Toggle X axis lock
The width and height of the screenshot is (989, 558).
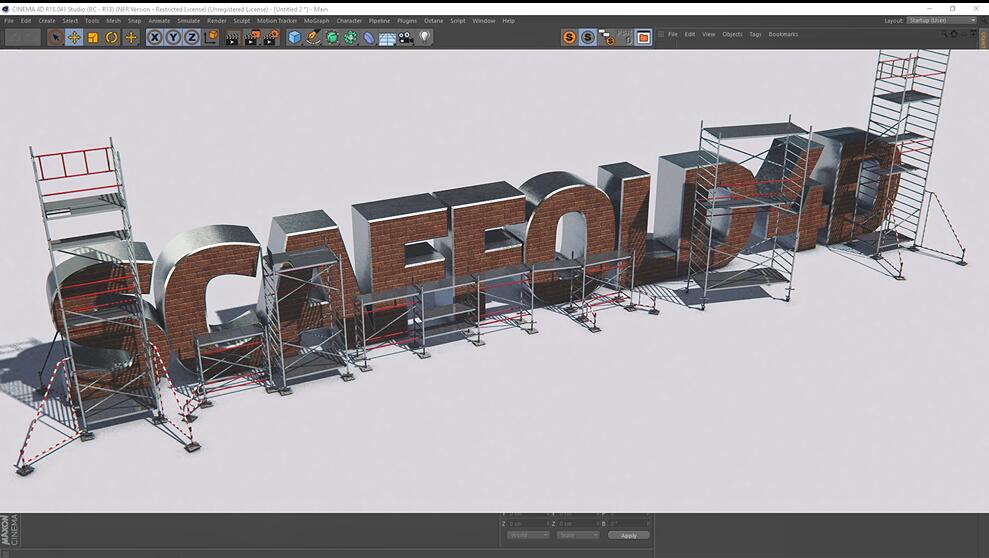pos(155,38)
